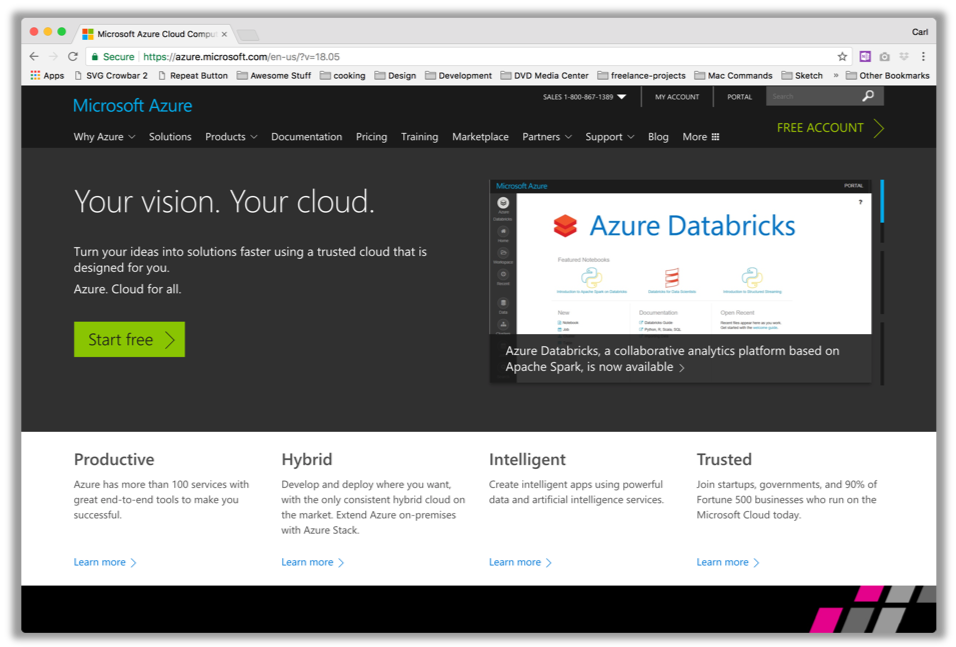The height and width of the screenshot is (647, 956).
Task: Open the Awesome Stuff bookmarks folder
Action: (x=274, y=76)
